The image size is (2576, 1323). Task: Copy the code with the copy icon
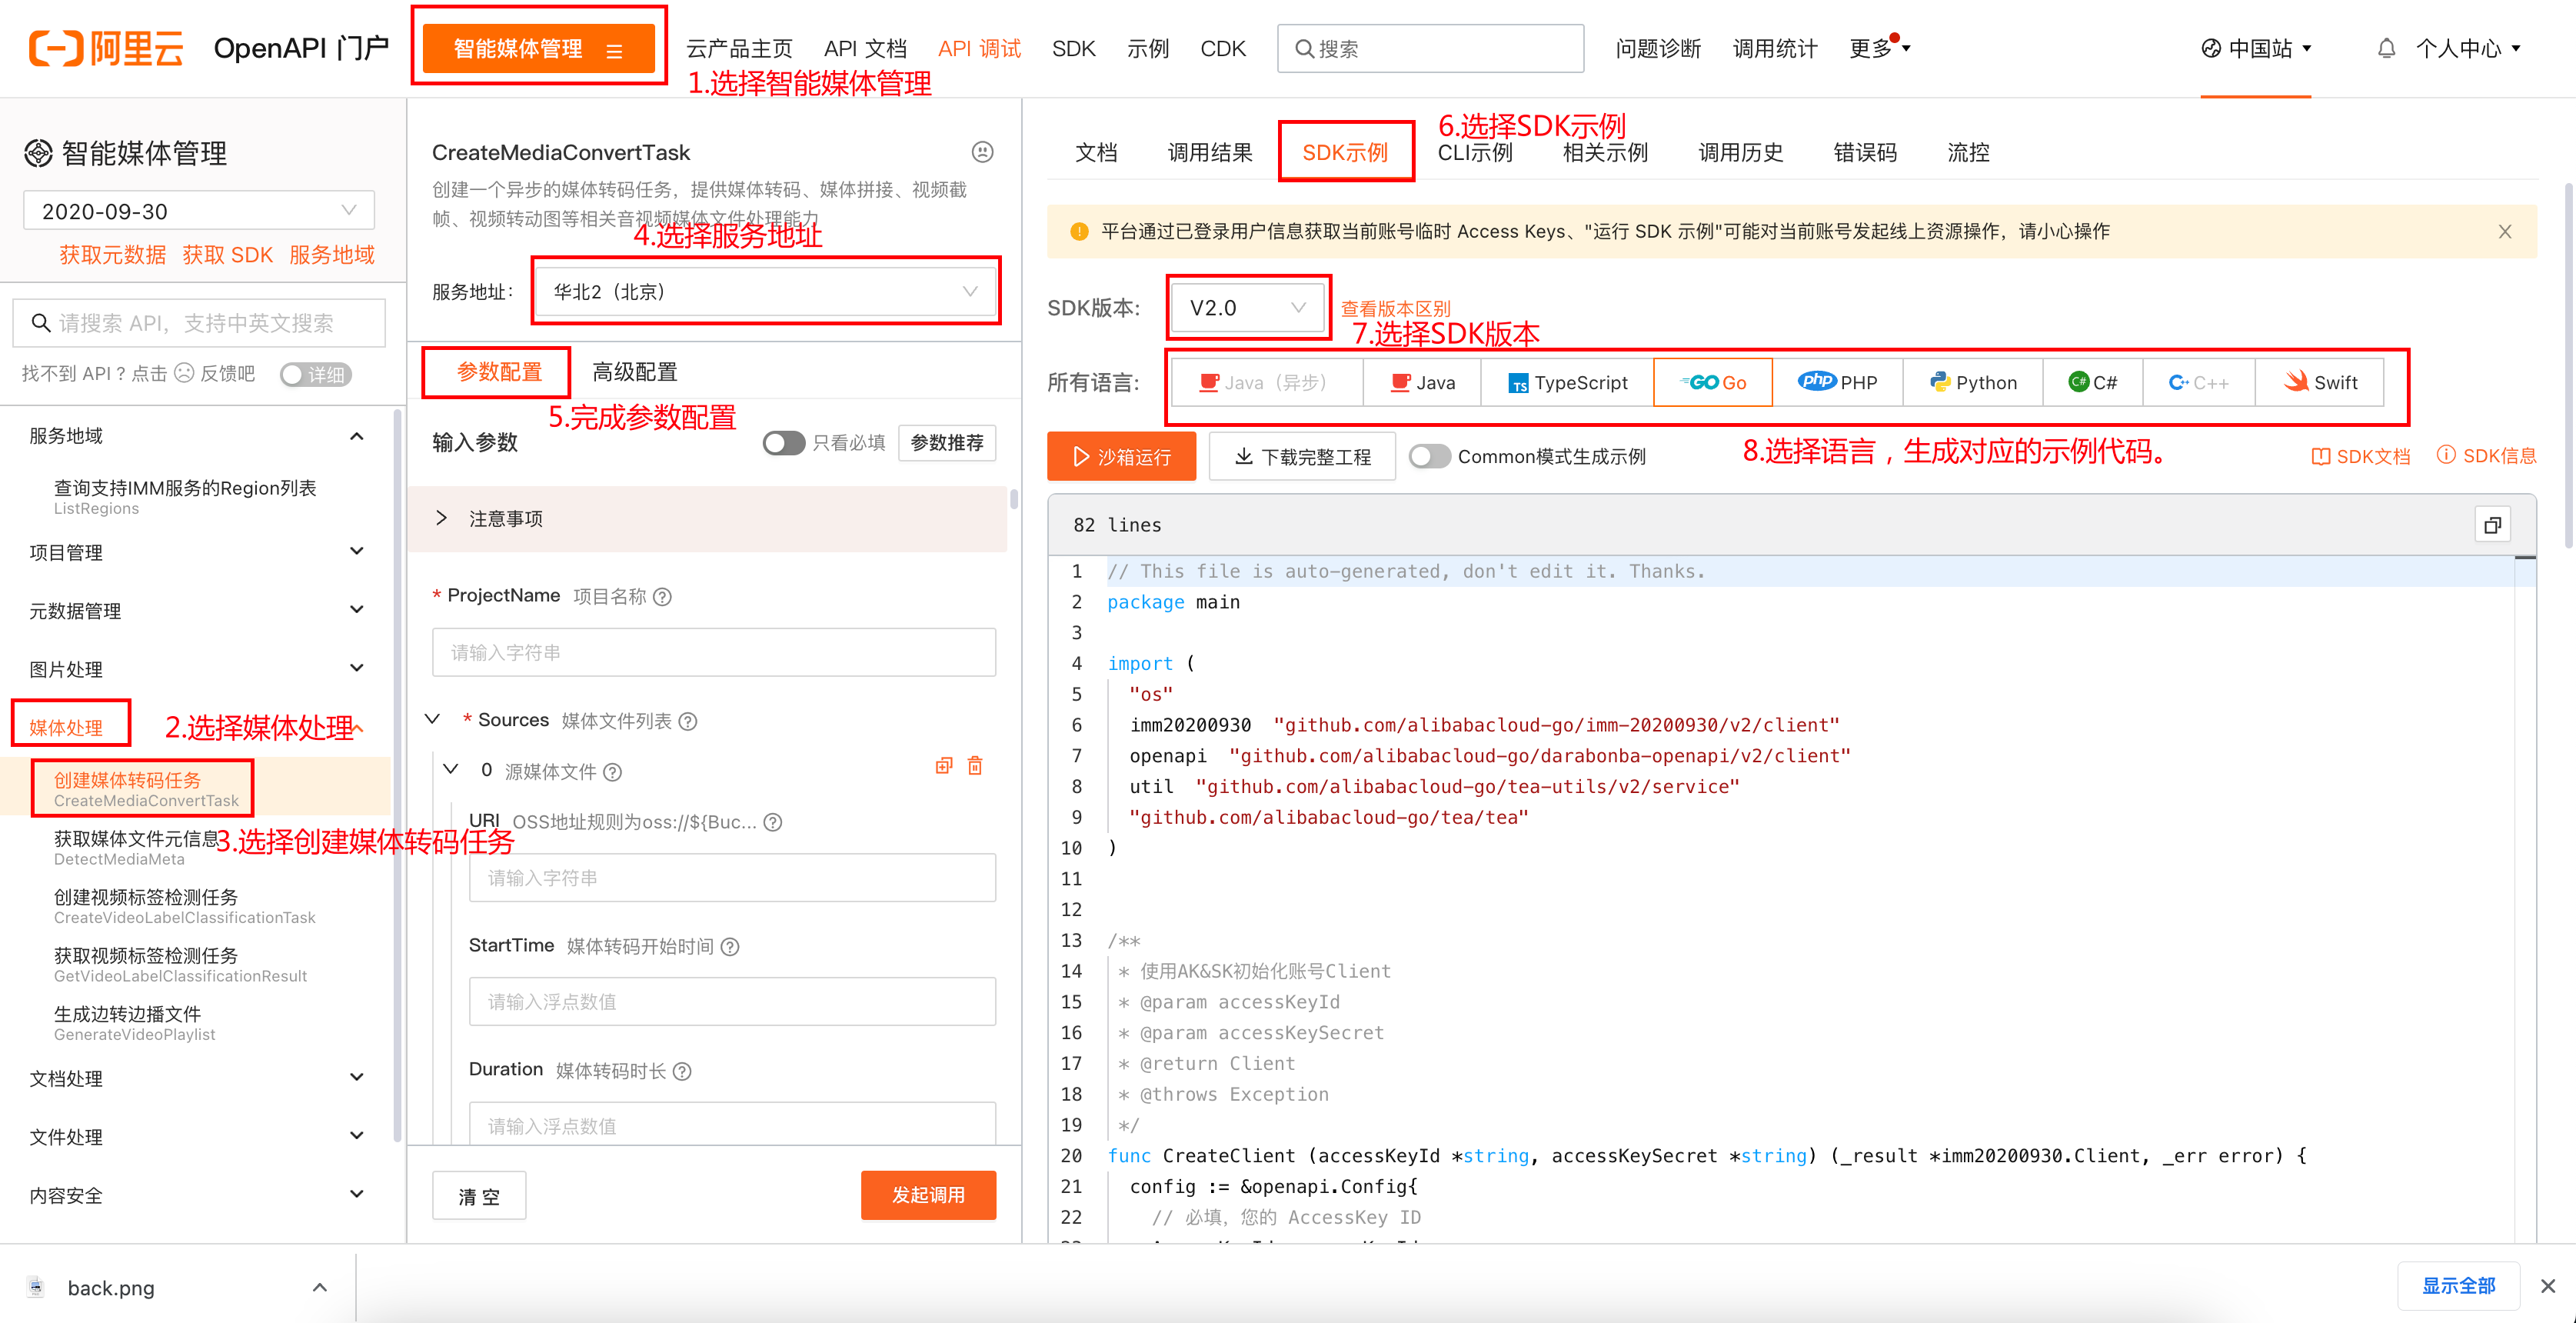(x=2492, y=525)
